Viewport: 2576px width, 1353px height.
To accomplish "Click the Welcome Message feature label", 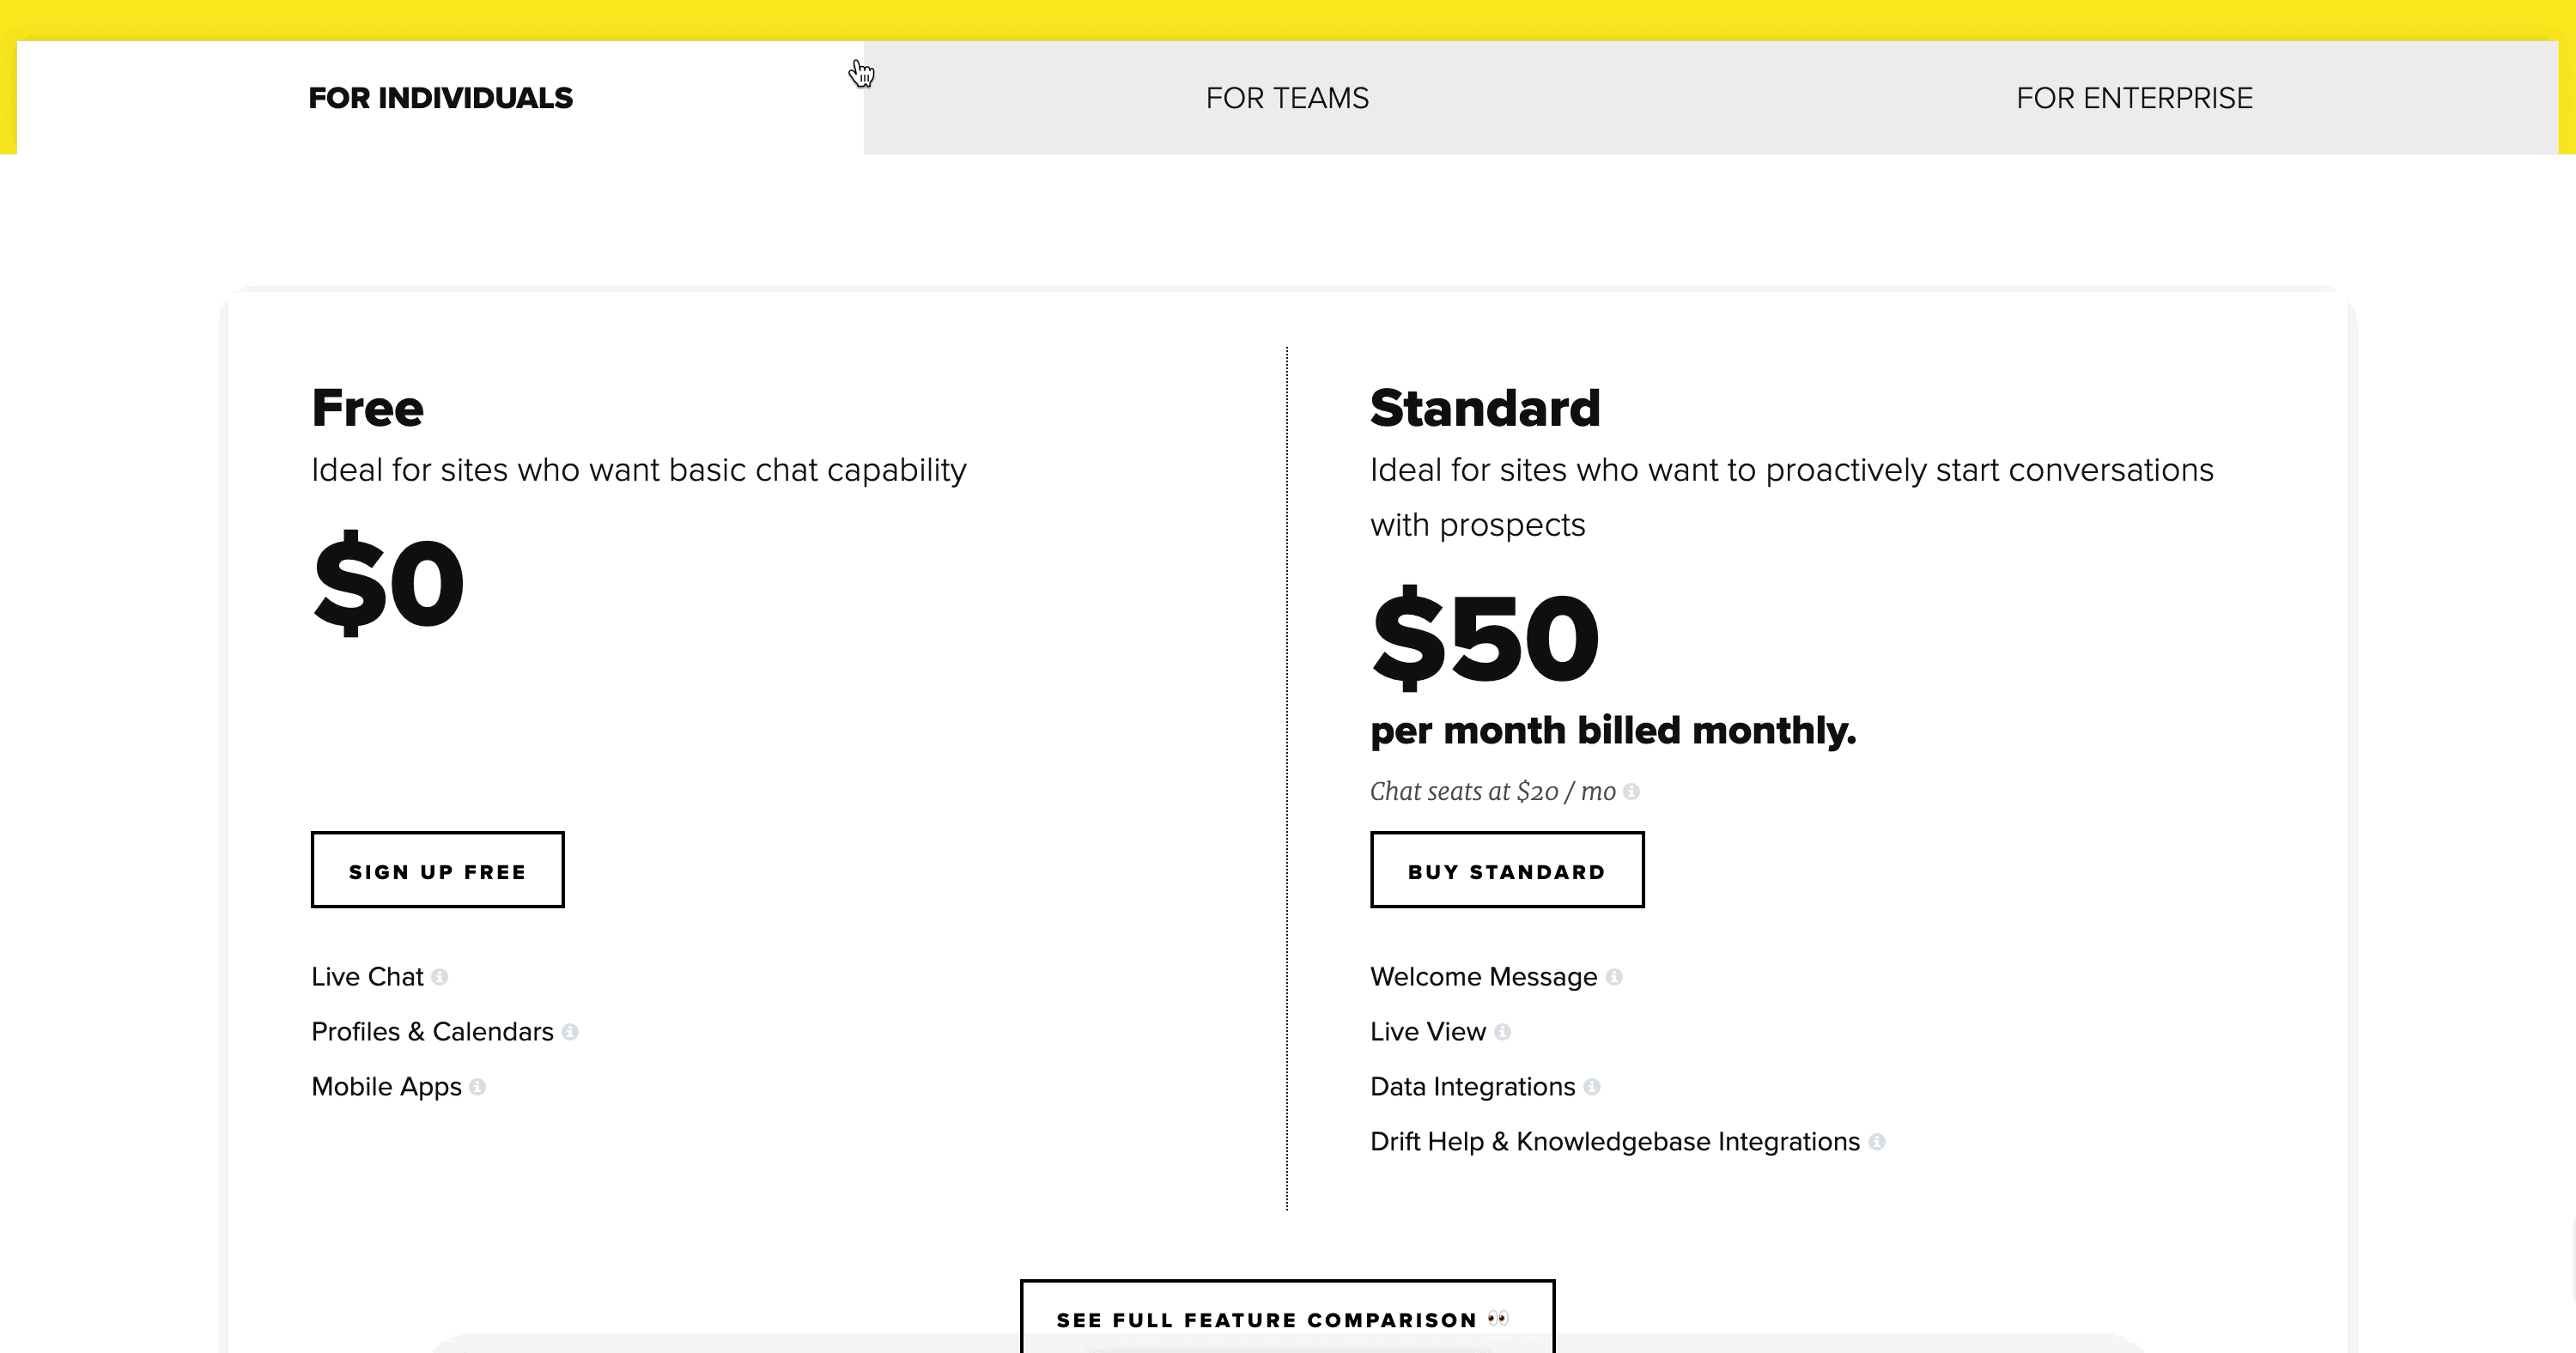I will pyautogui.click(x=1483, y=977).
